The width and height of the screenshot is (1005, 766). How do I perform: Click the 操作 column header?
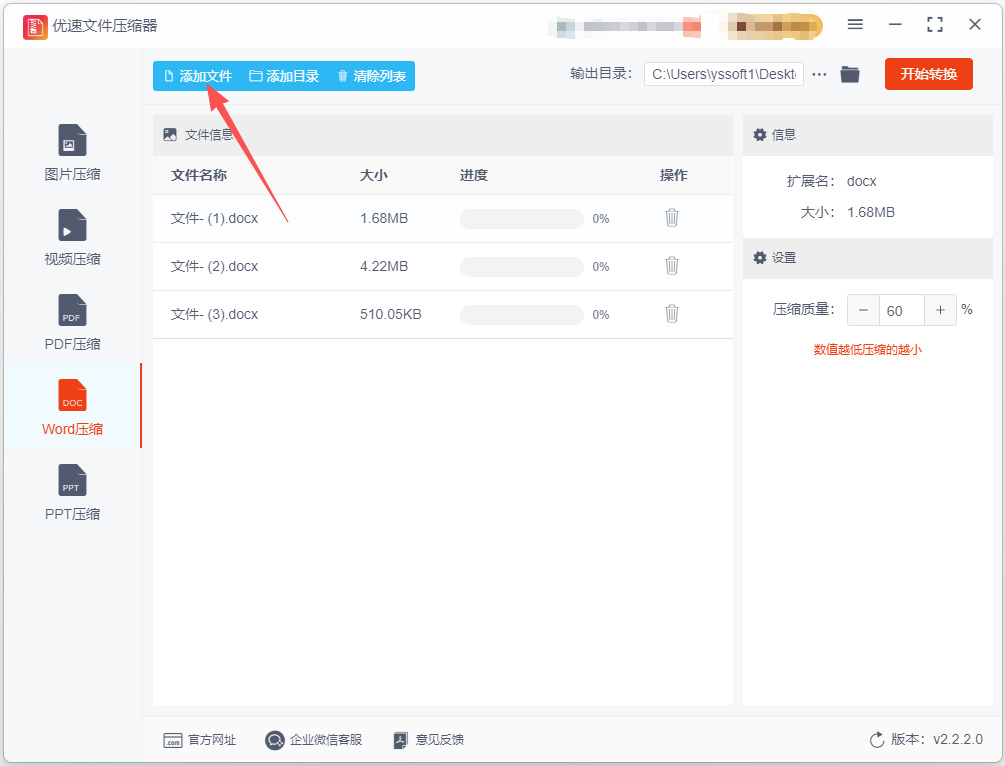(x=674, y=175)
